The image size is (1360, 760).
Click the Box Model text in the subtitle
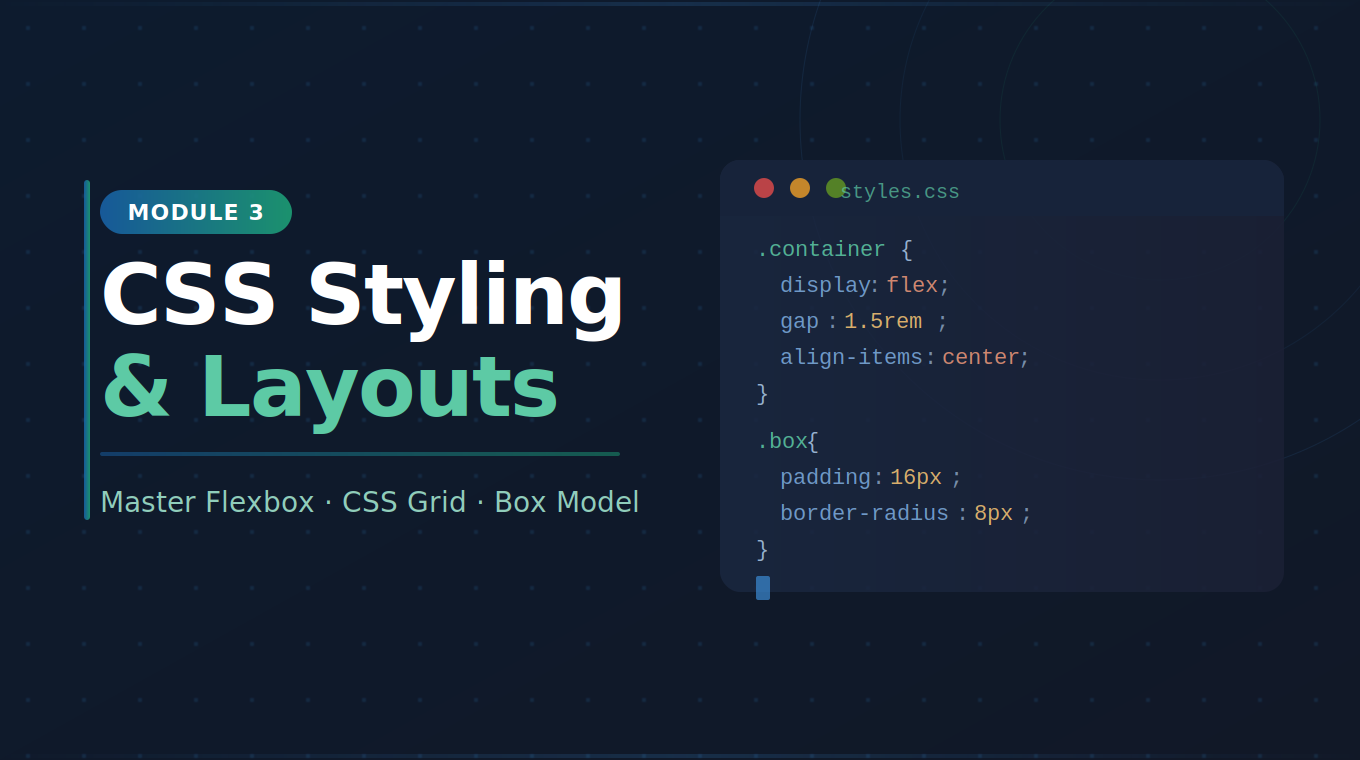tap(566, 501)
